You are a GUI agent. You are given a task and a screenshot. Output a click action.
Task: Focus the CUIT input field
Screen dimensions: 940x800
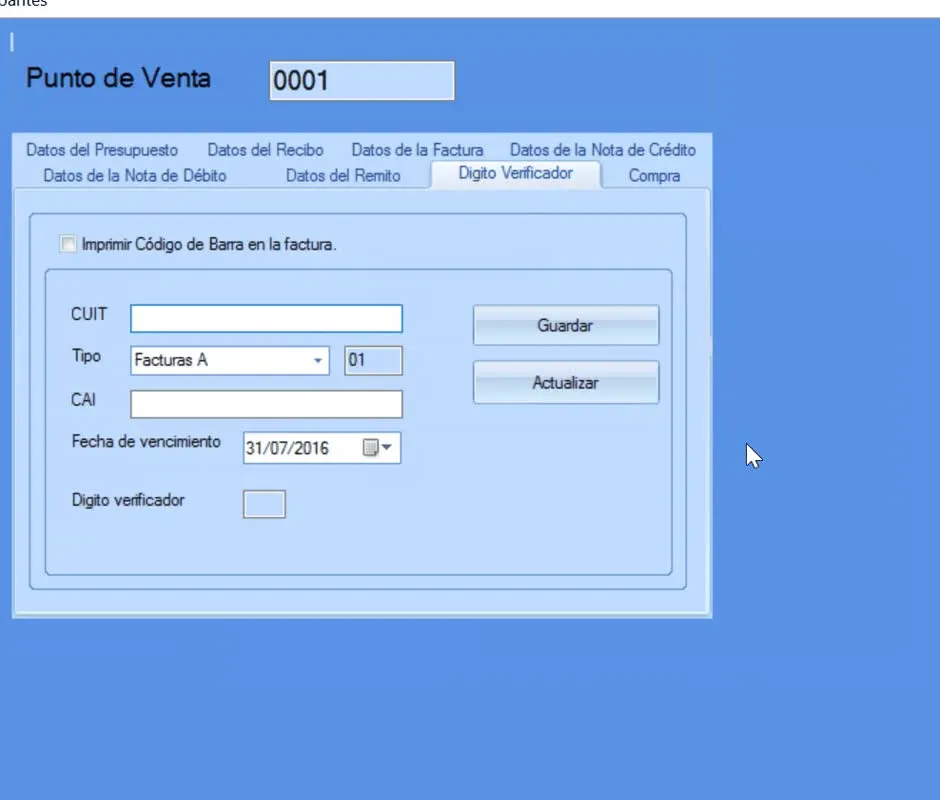[266, 318]
